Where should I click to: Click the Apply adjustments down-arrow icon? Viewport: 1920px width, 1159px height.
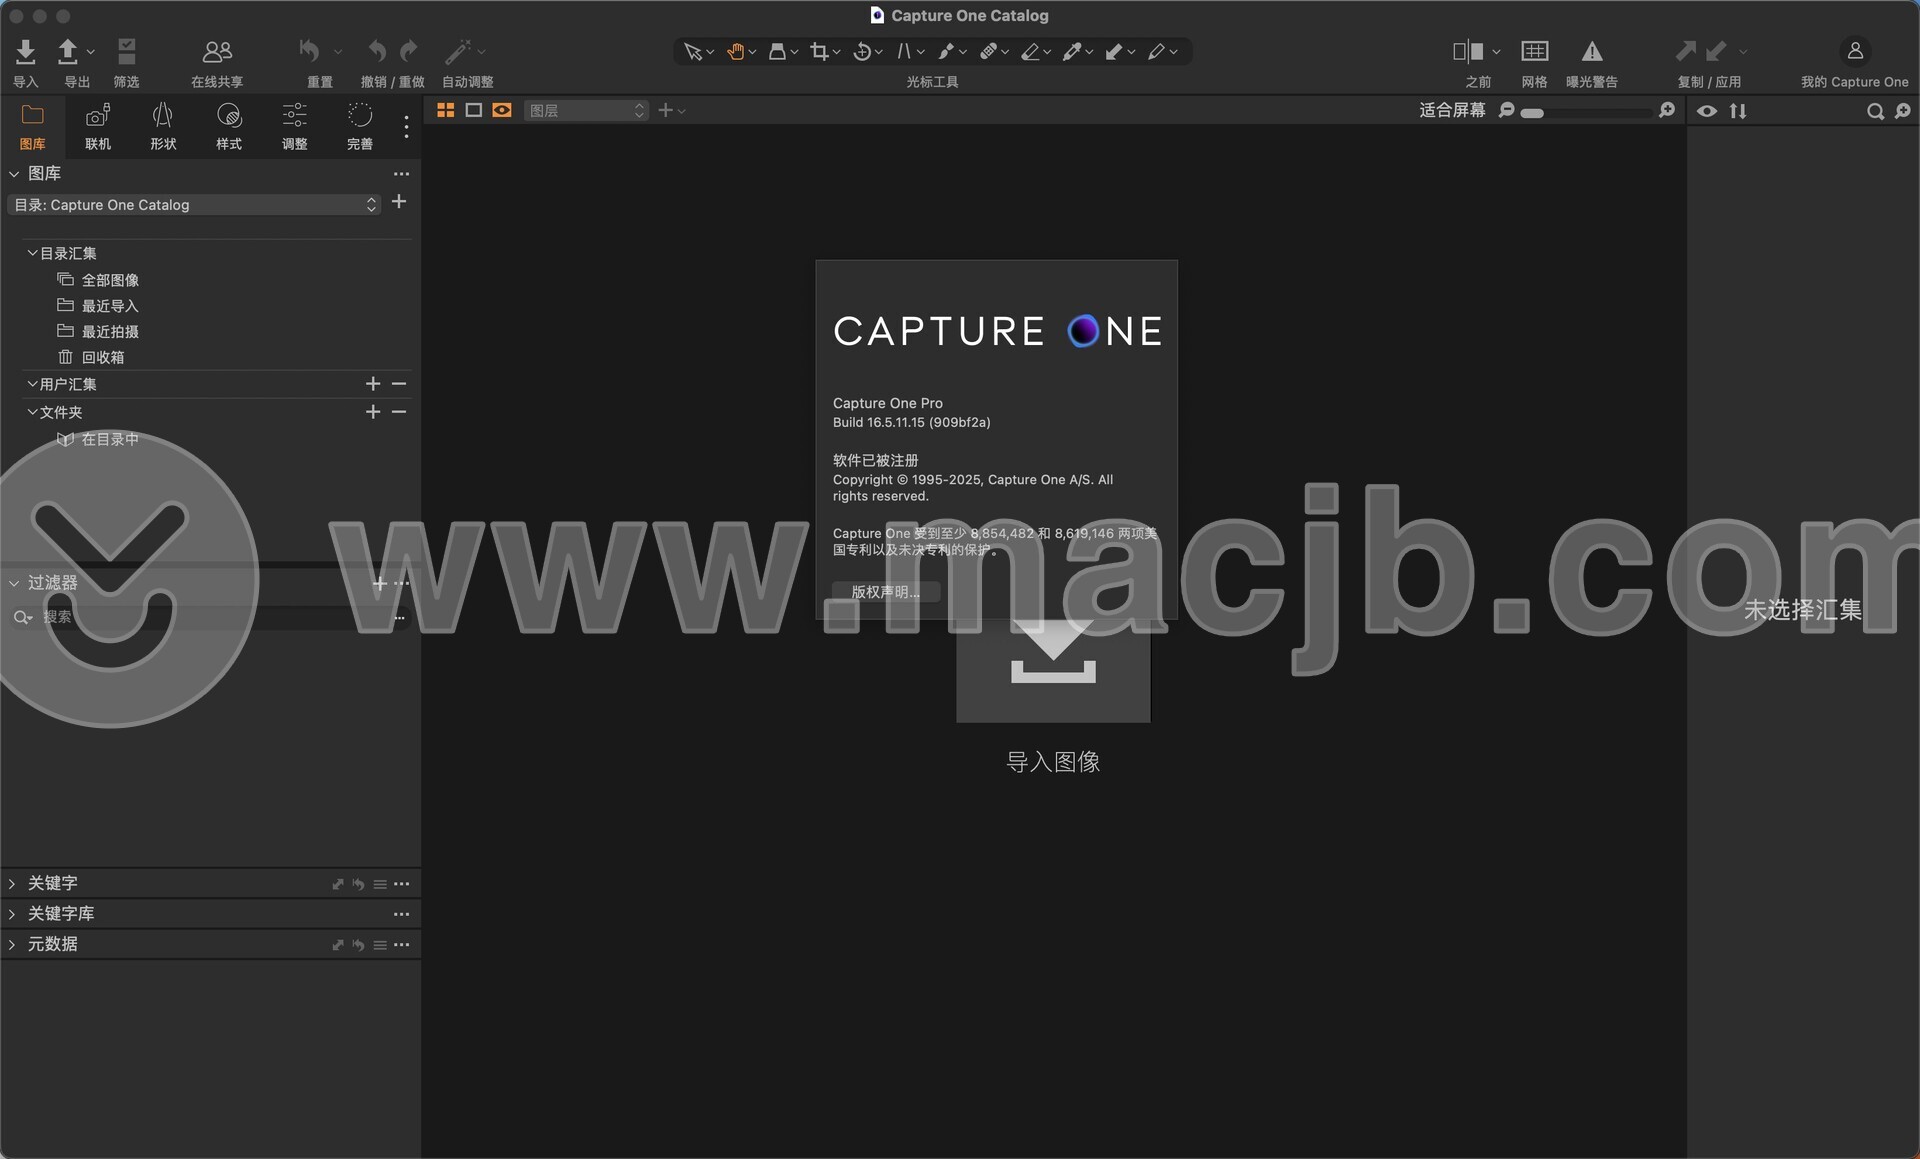point(1717,50)
